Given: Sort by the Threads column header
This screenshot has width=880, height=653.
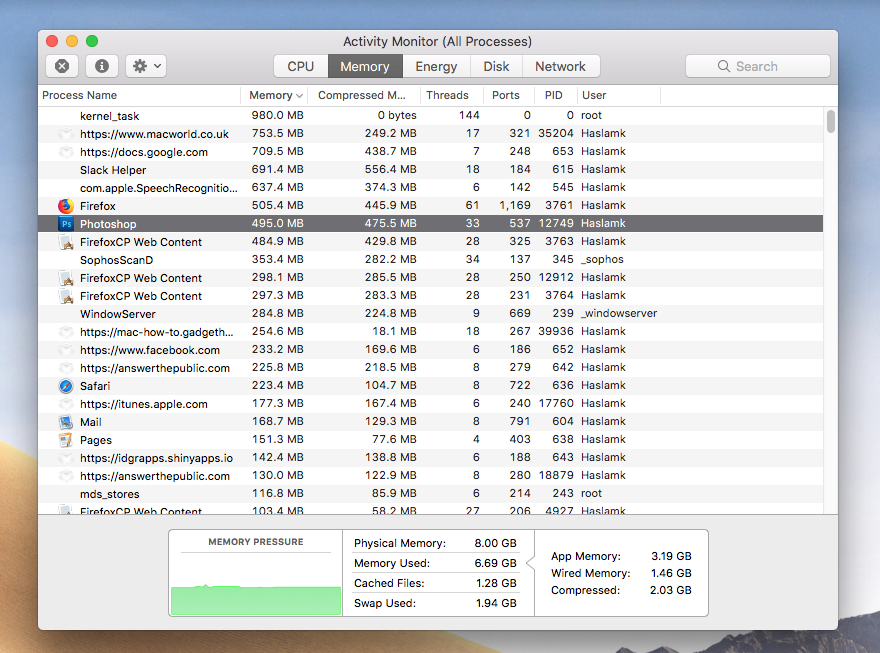Looking at the screenshot, I should pos(451,95).
